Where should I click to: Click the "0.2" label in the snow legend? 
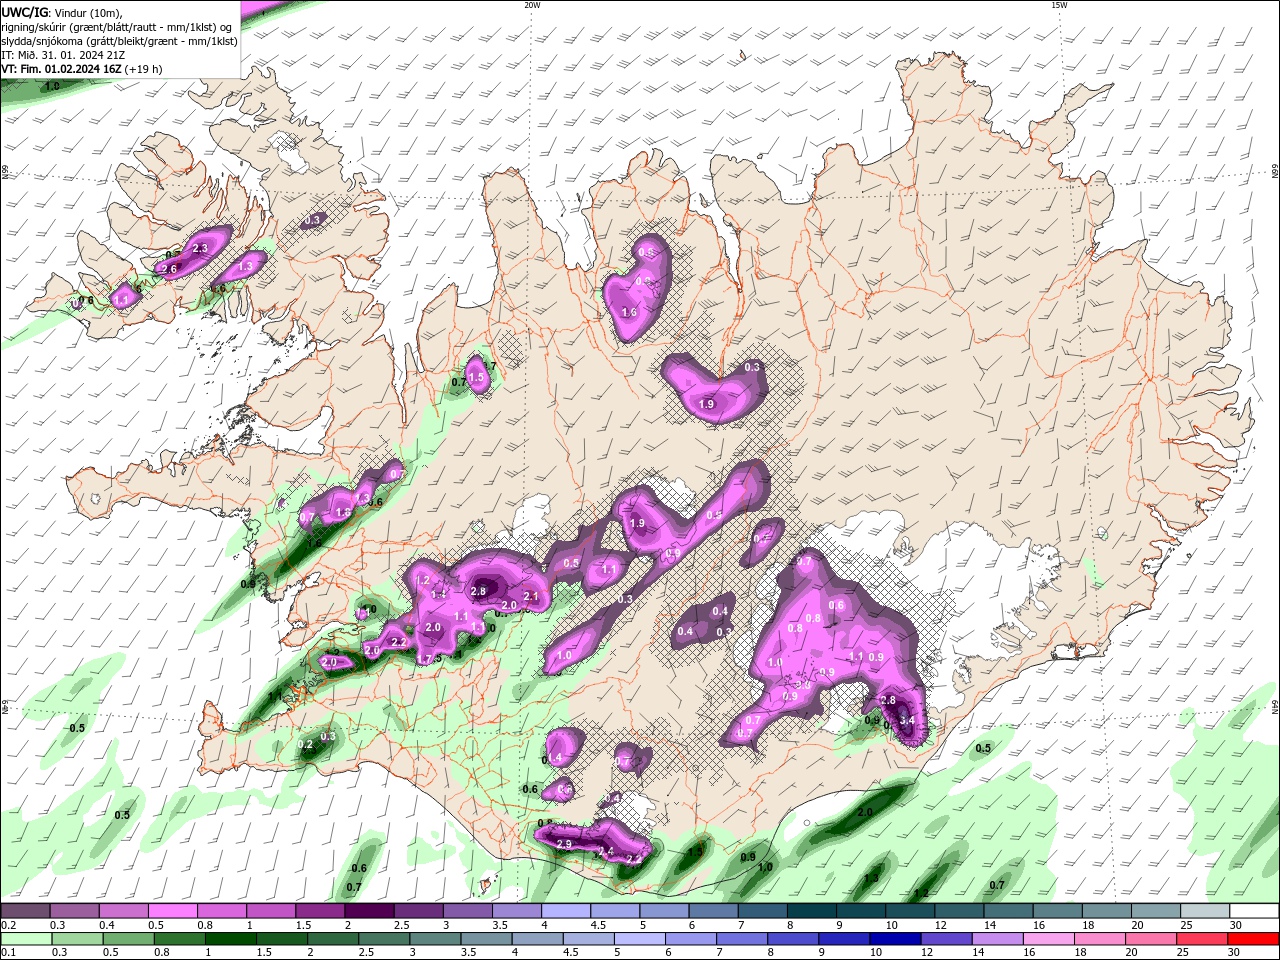pyautogui.click(x=8, y=925)
